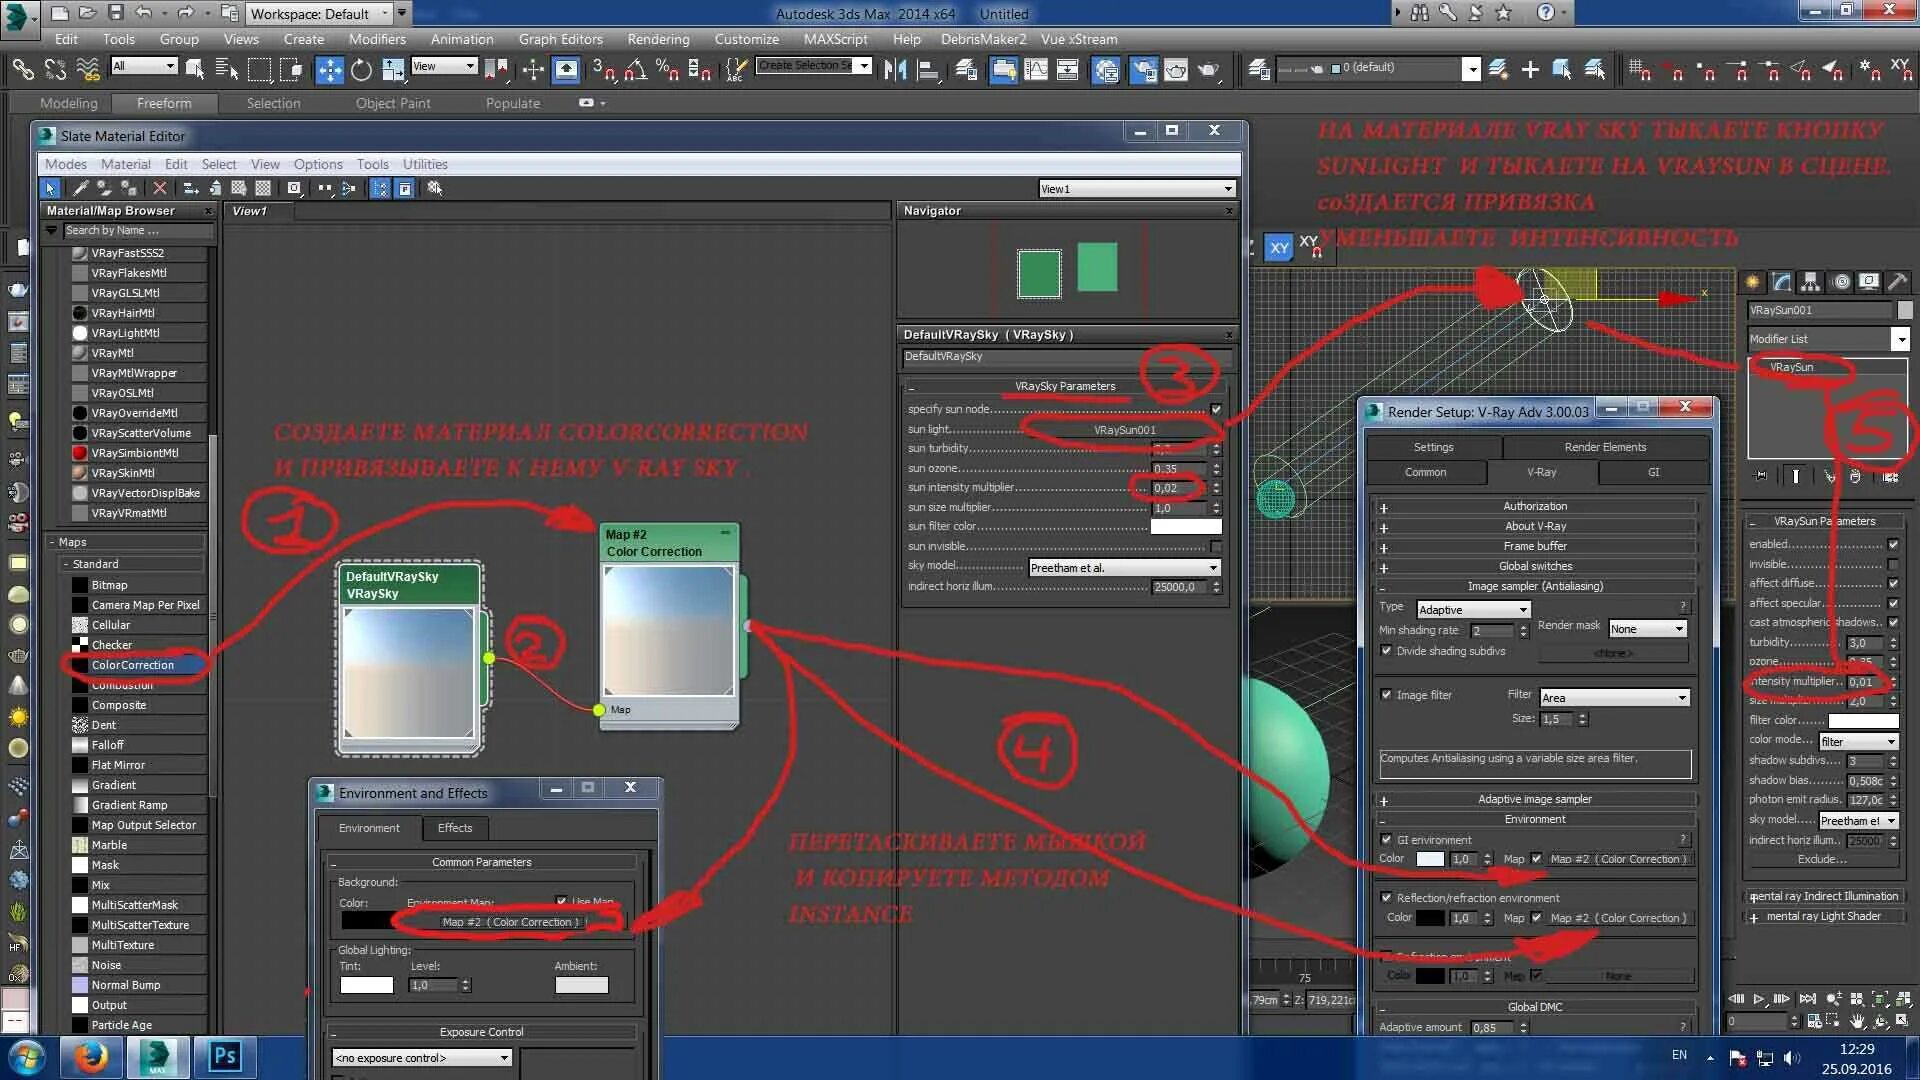Expand the Authorization rollout
Viewport: 1920px width, 1080px height.
[x=1535, y=507]
